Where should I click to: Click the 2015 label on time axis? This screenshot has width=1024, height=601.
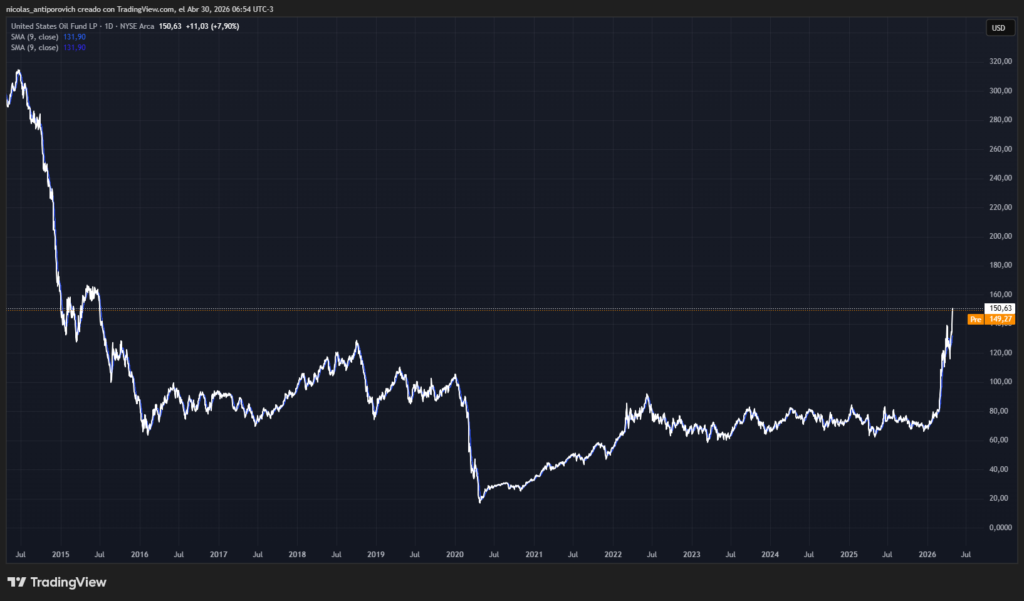[x=60, y=553]
